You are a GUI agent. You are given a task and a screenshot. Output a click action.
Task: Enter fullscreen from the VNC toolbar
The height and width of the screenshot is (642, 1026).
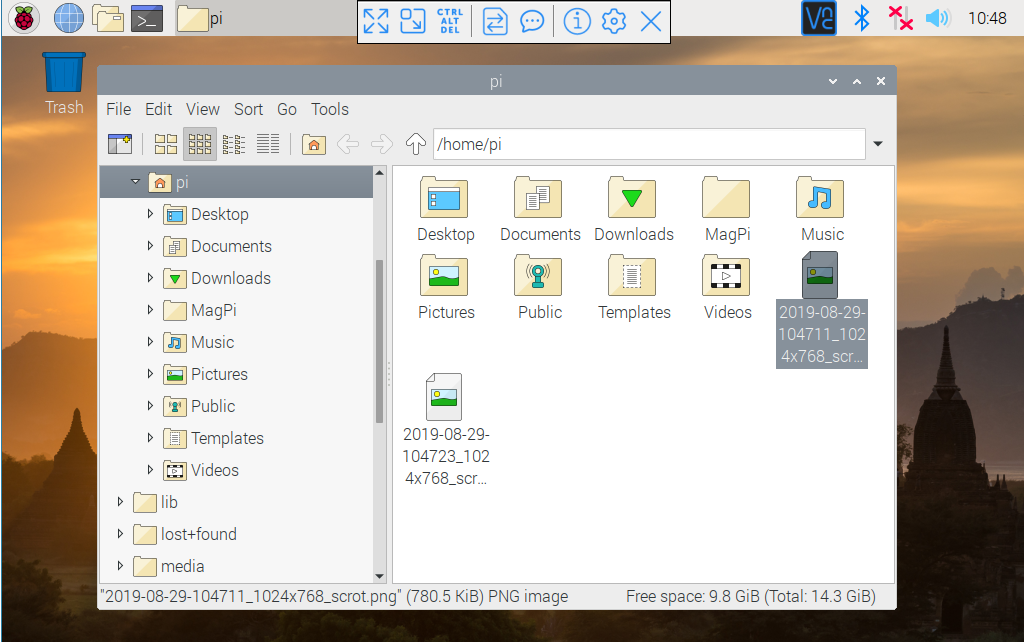pyautogui.click(x=377, y=20)
